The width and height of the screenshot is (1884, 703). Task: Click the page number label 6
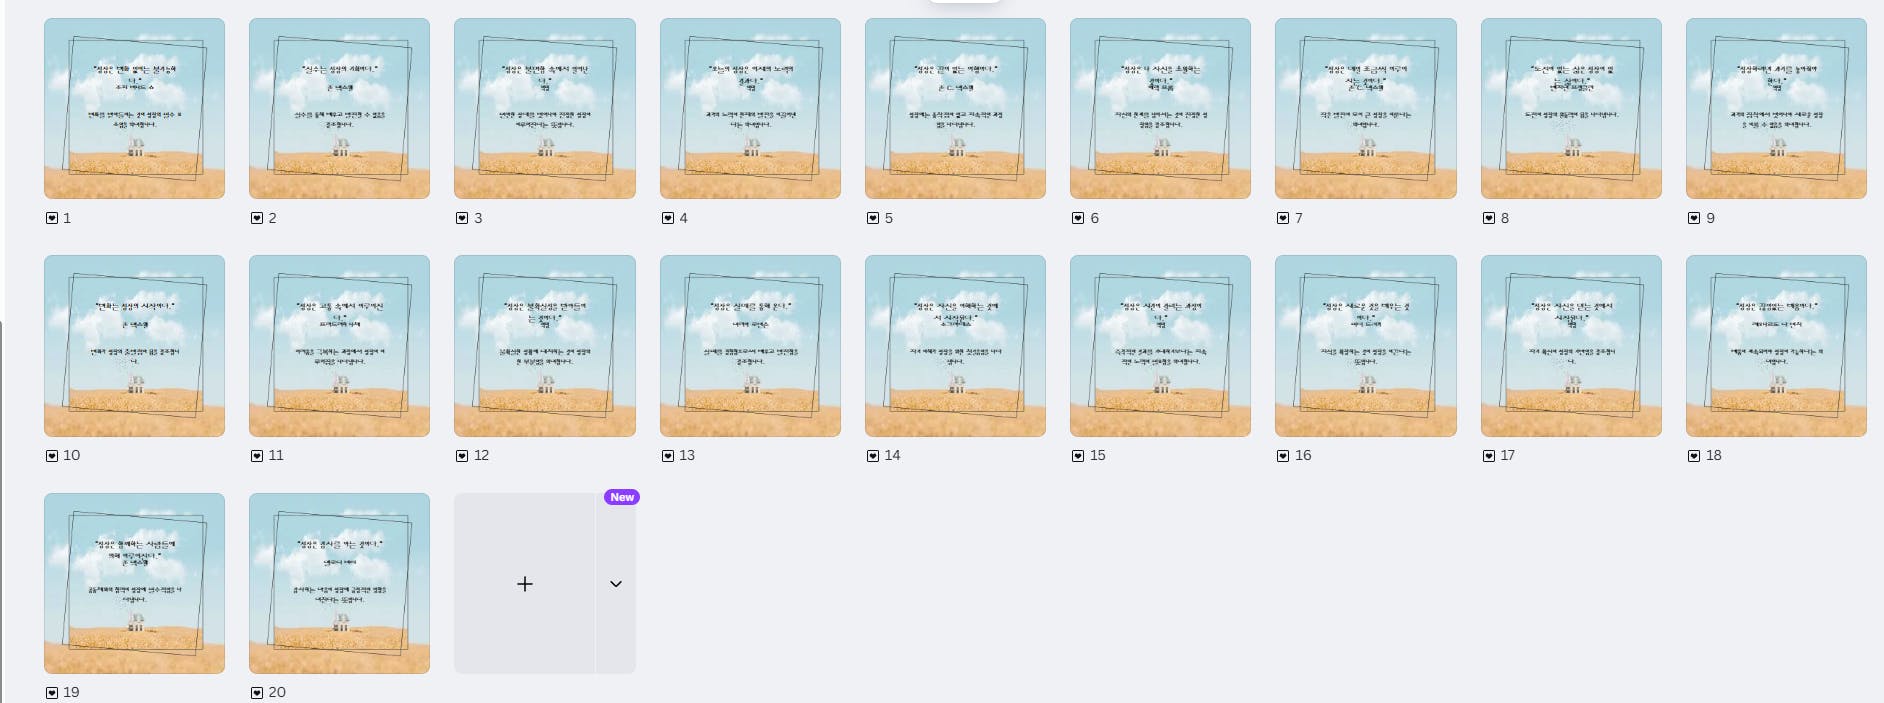pos(1094,218)
